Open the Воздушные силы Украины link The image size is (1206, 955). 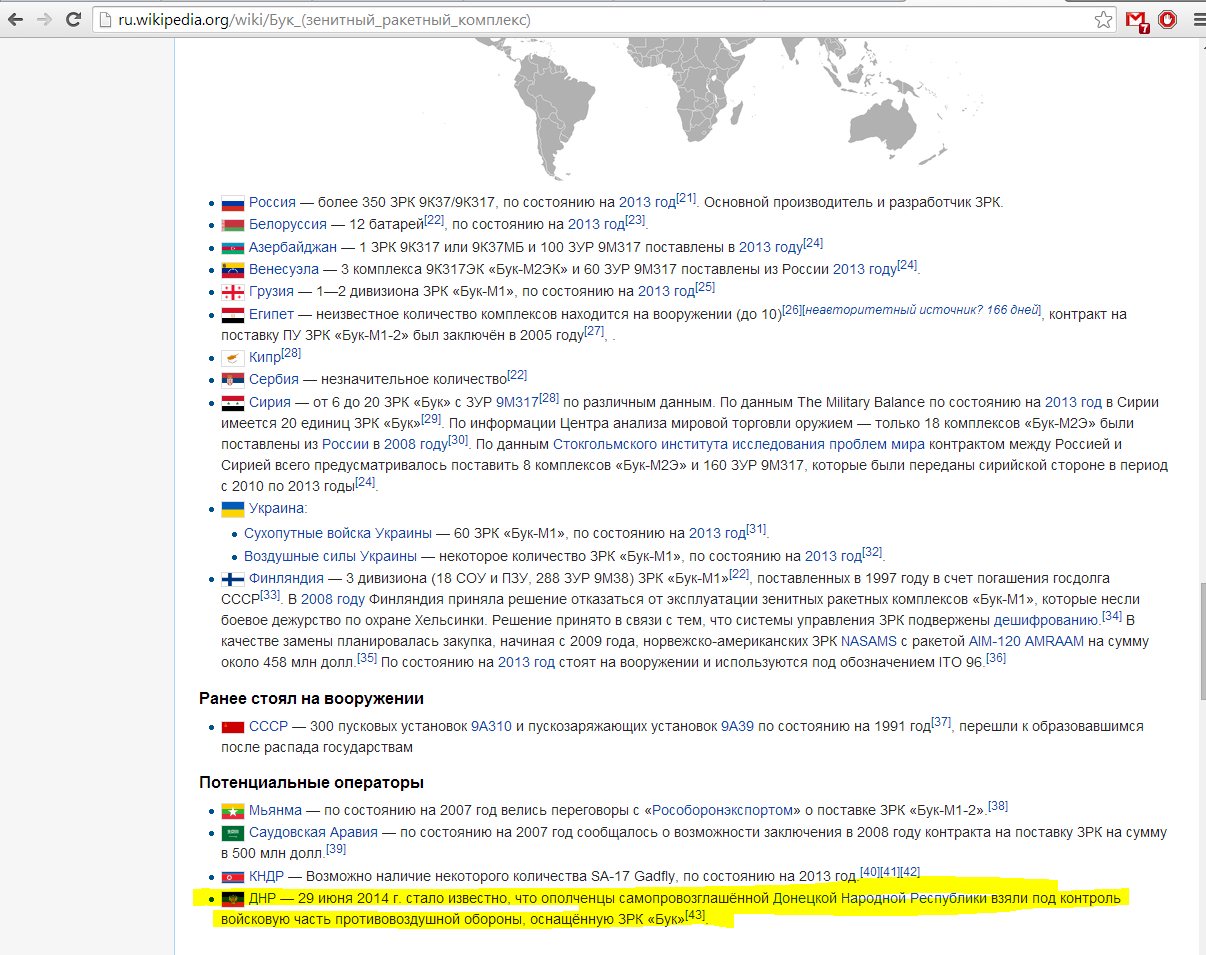click(330, 556)
